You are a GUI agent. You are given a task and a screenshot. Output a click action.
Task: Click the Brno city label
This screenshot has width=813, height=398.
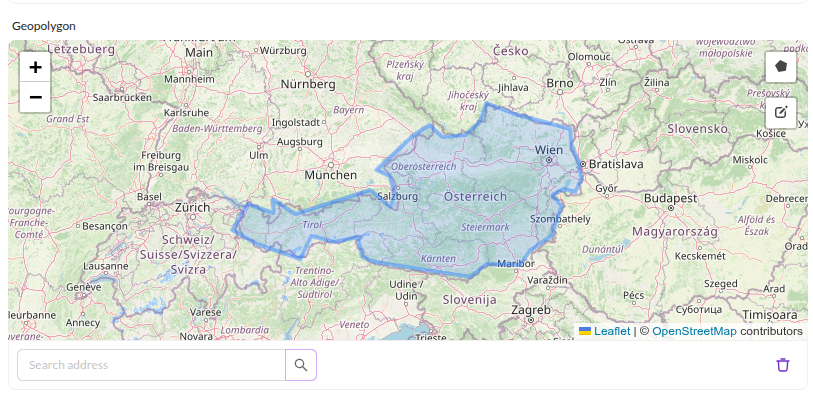560,83
